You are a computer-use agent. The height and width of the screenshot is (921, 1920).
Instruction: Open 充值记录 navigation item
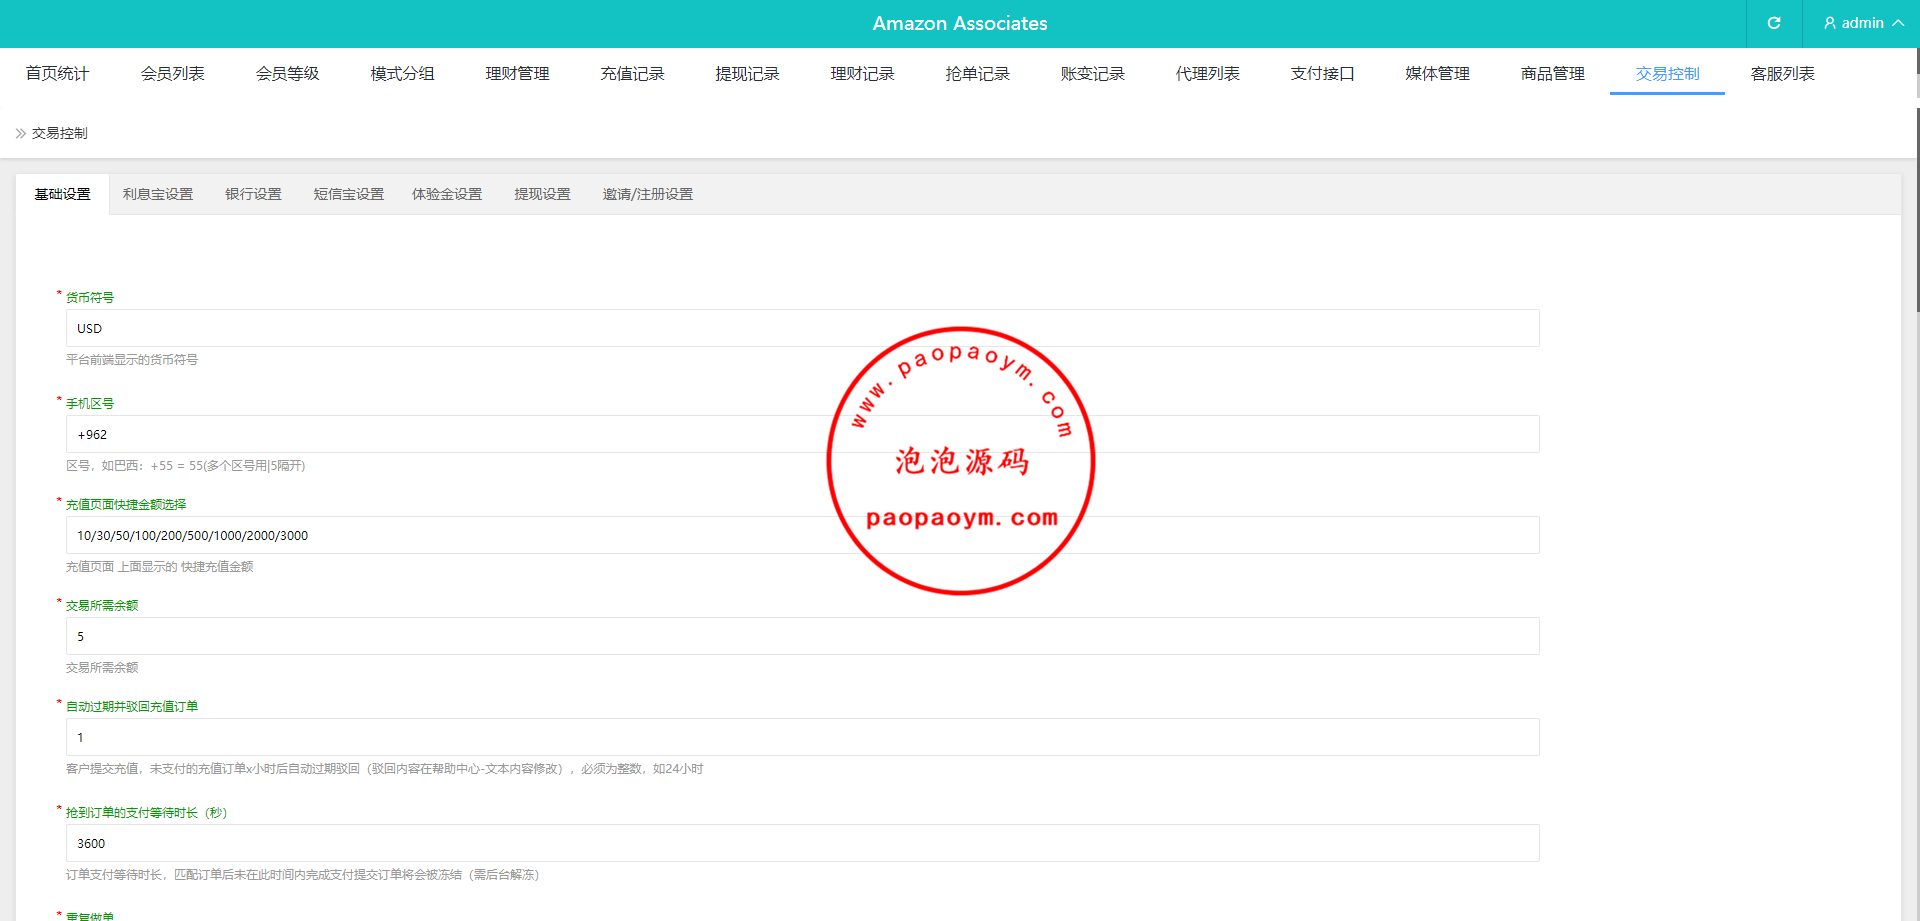pos(632,74)
